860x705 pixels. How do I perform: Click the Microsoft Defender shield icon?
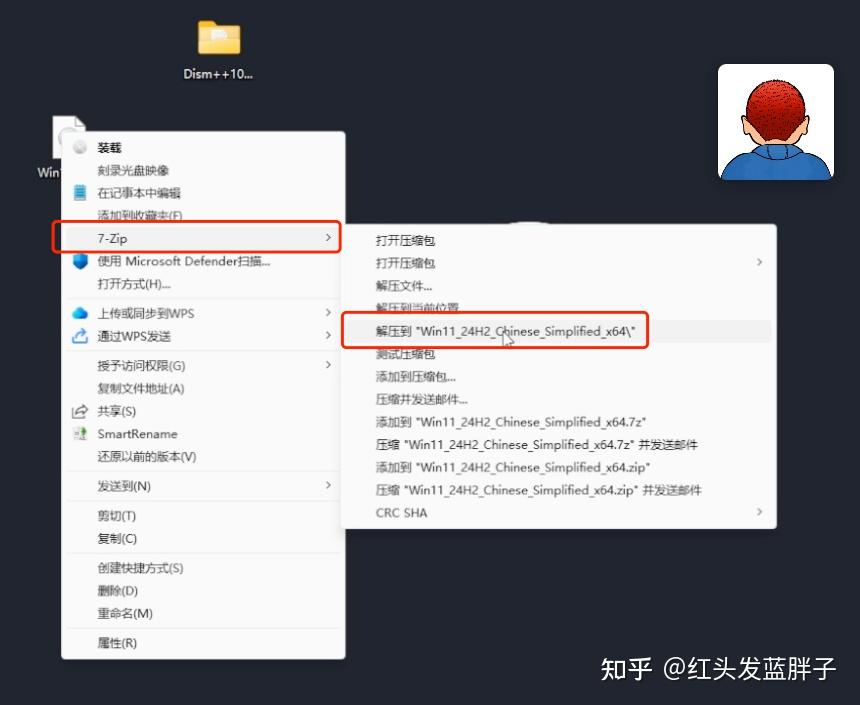pyautogui.click(x=80, y=261)
